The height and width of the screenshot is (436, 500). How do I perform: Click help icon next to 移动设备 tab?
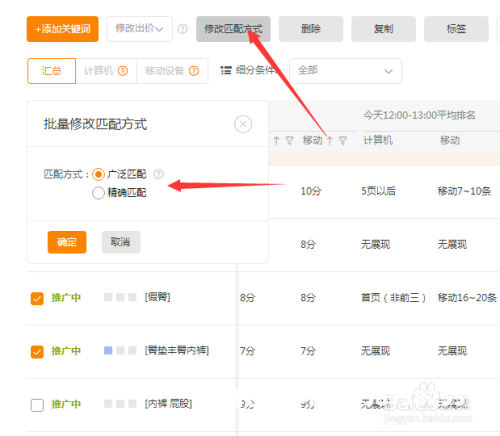tap(194, 71)
